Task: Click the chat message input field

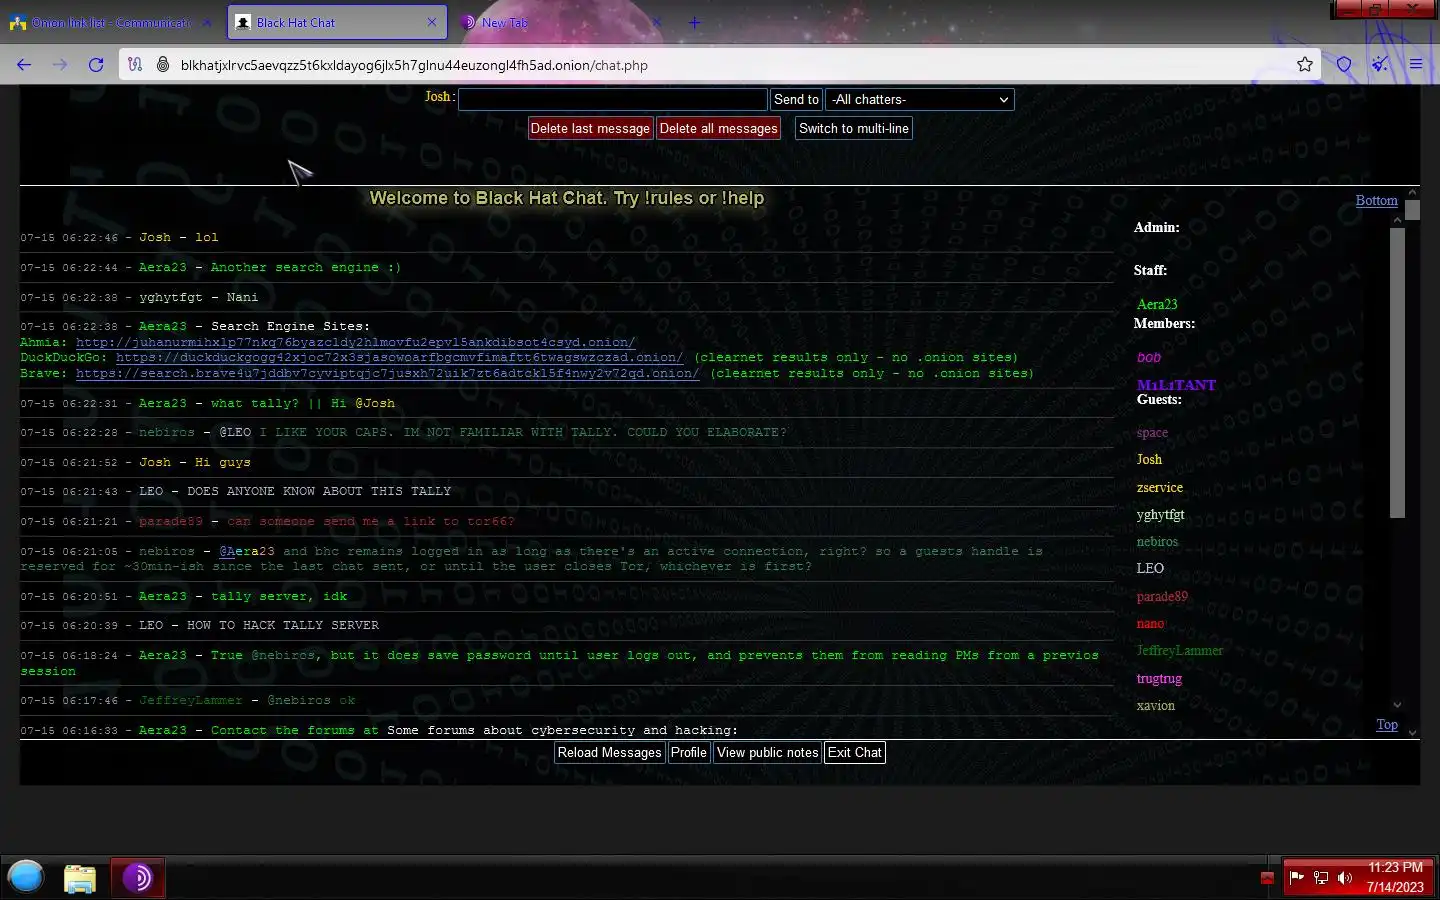Action: 613,99
